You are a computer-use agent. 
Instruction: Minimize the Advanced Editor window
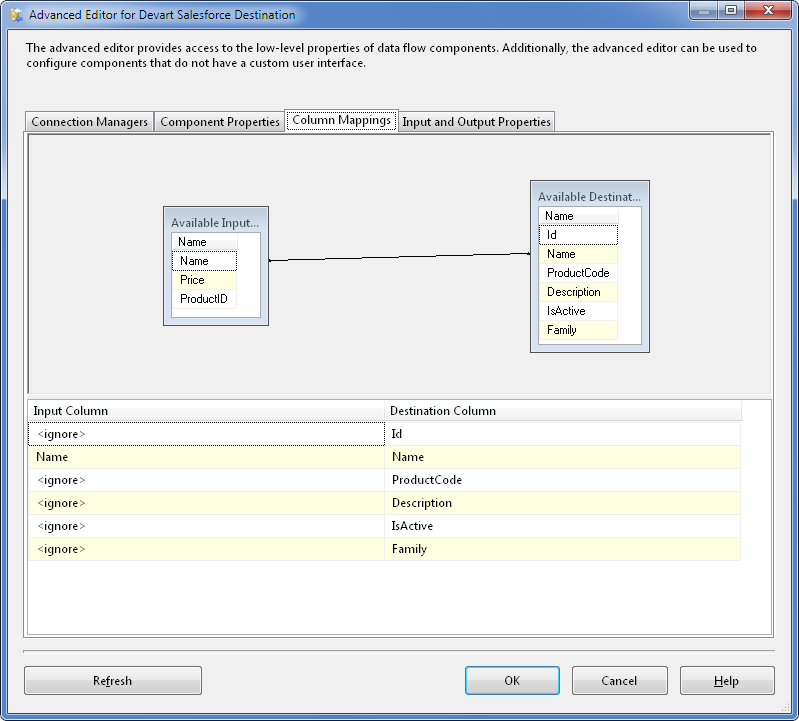point(704,10)
